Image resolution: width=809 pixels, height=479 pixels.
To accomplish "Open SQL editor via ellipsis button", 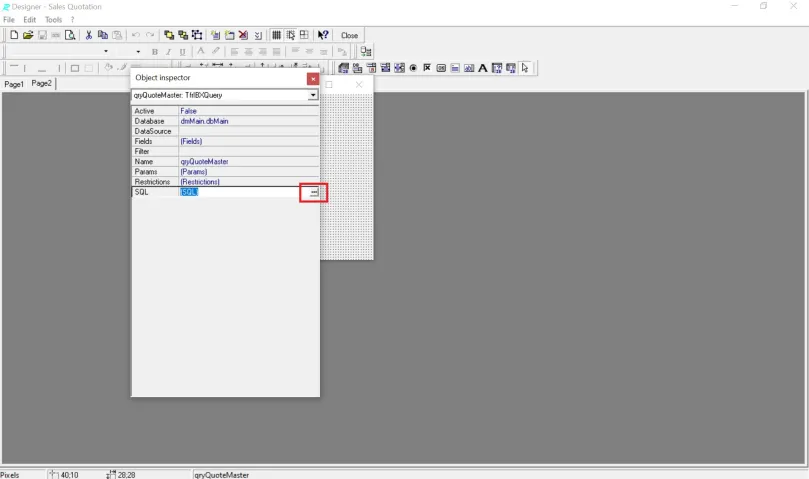I will tap(313, 192).
